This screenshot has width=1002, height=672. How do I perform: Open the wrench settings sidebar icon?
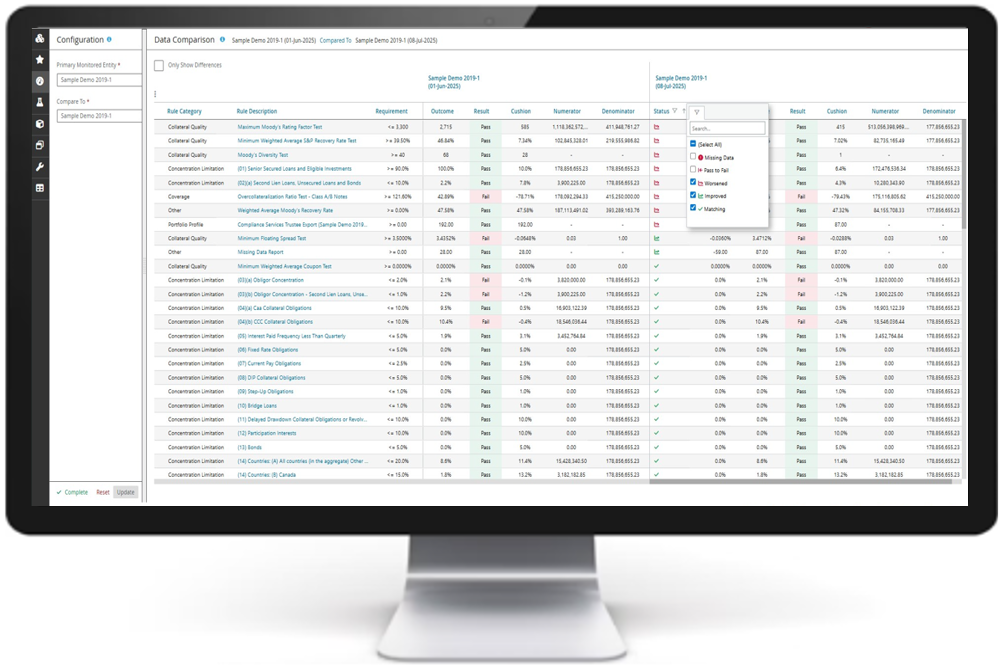click(40, 167)
